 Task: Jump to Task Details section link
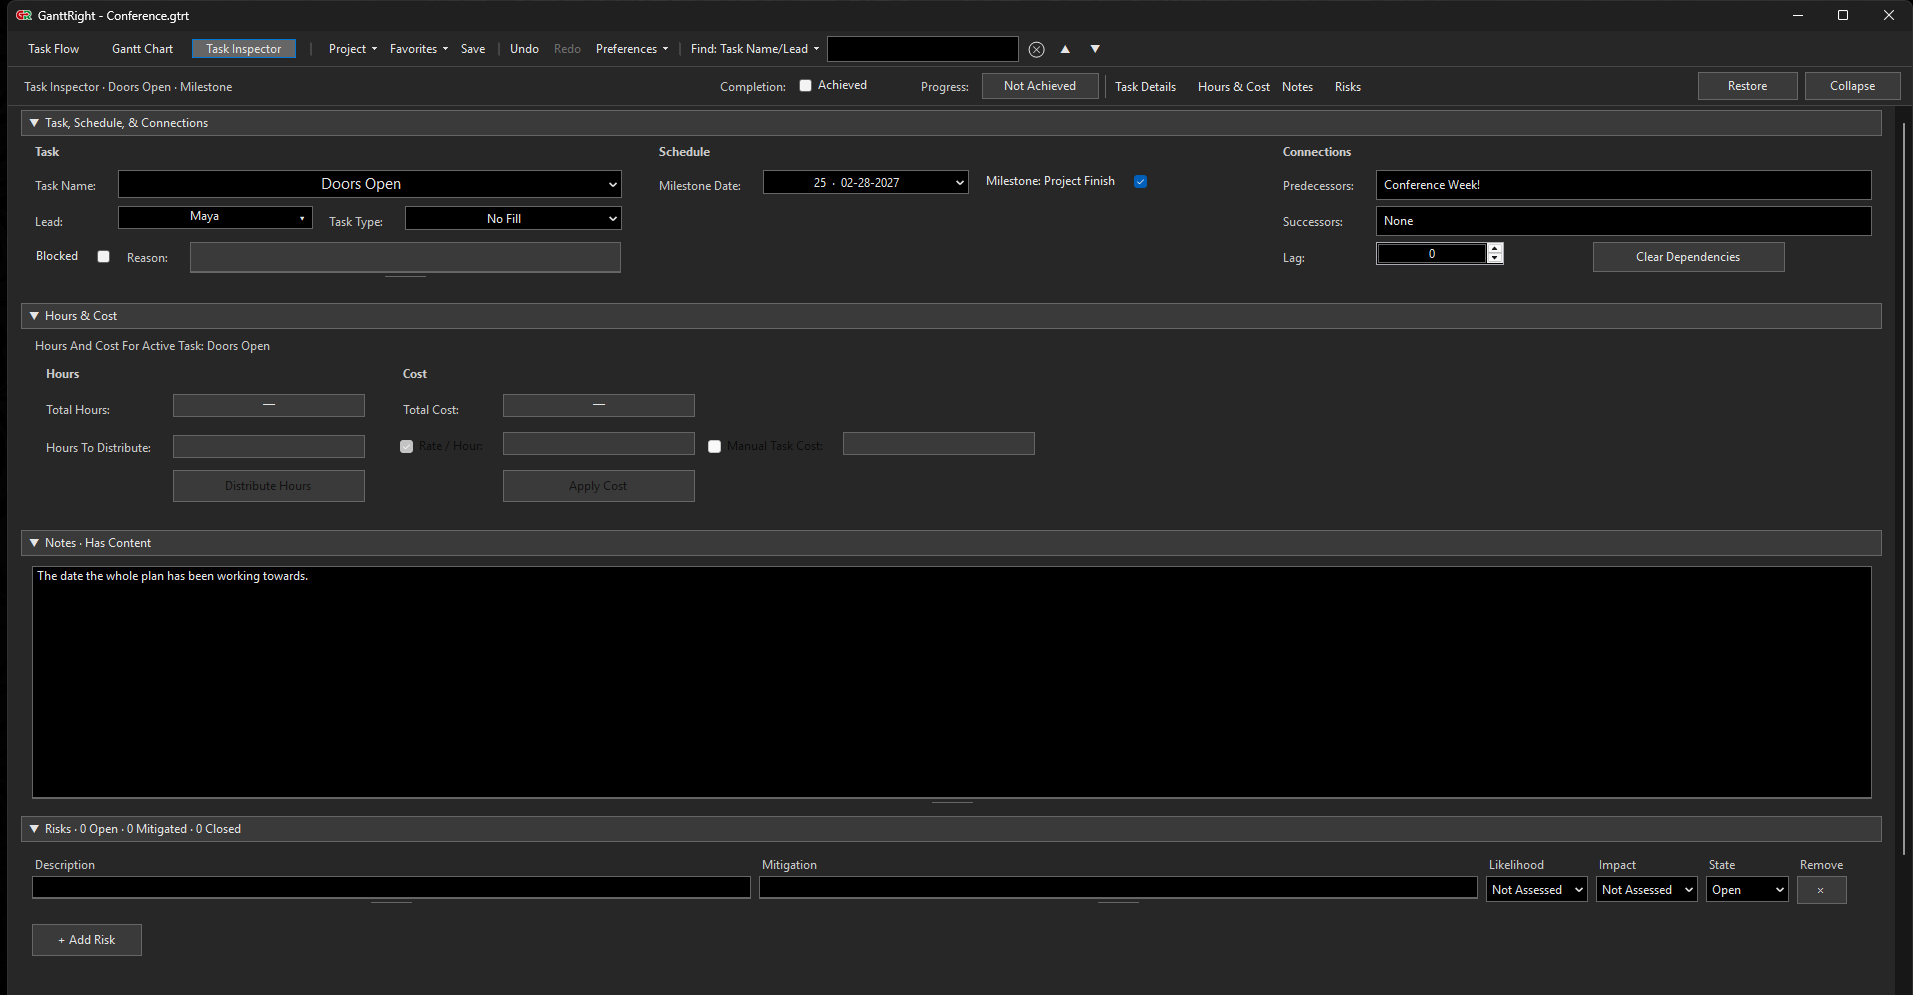click(1145, 87)
